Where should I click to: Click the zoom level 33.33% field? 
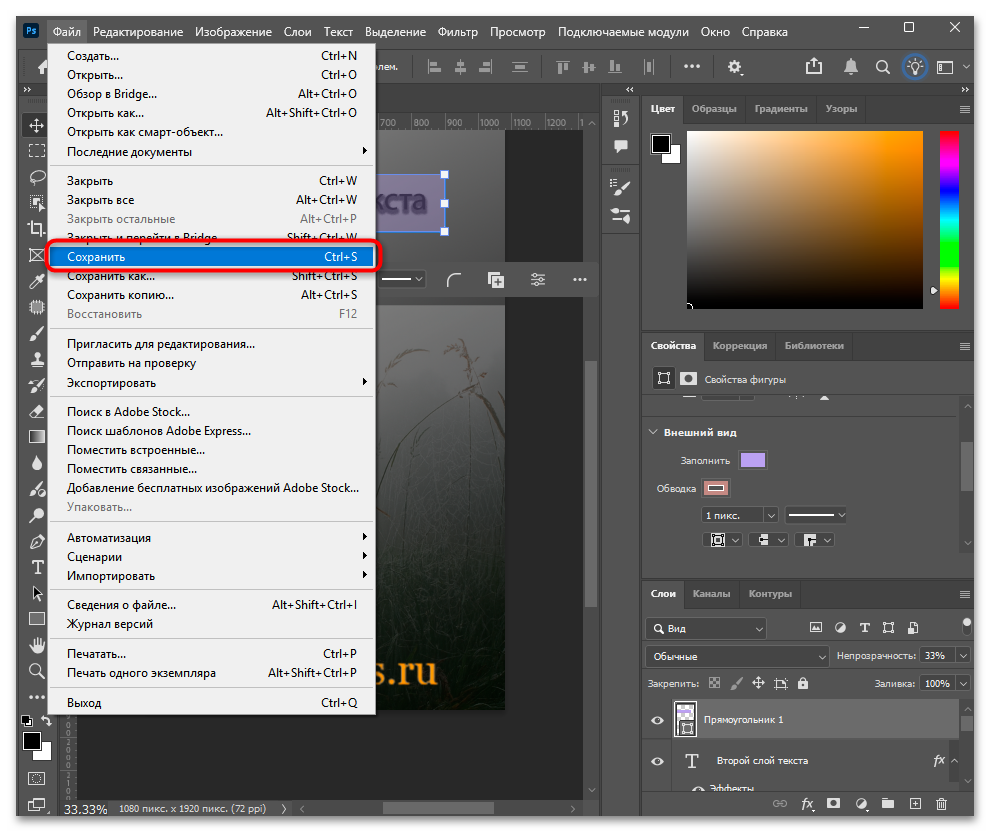click(85, 809)
